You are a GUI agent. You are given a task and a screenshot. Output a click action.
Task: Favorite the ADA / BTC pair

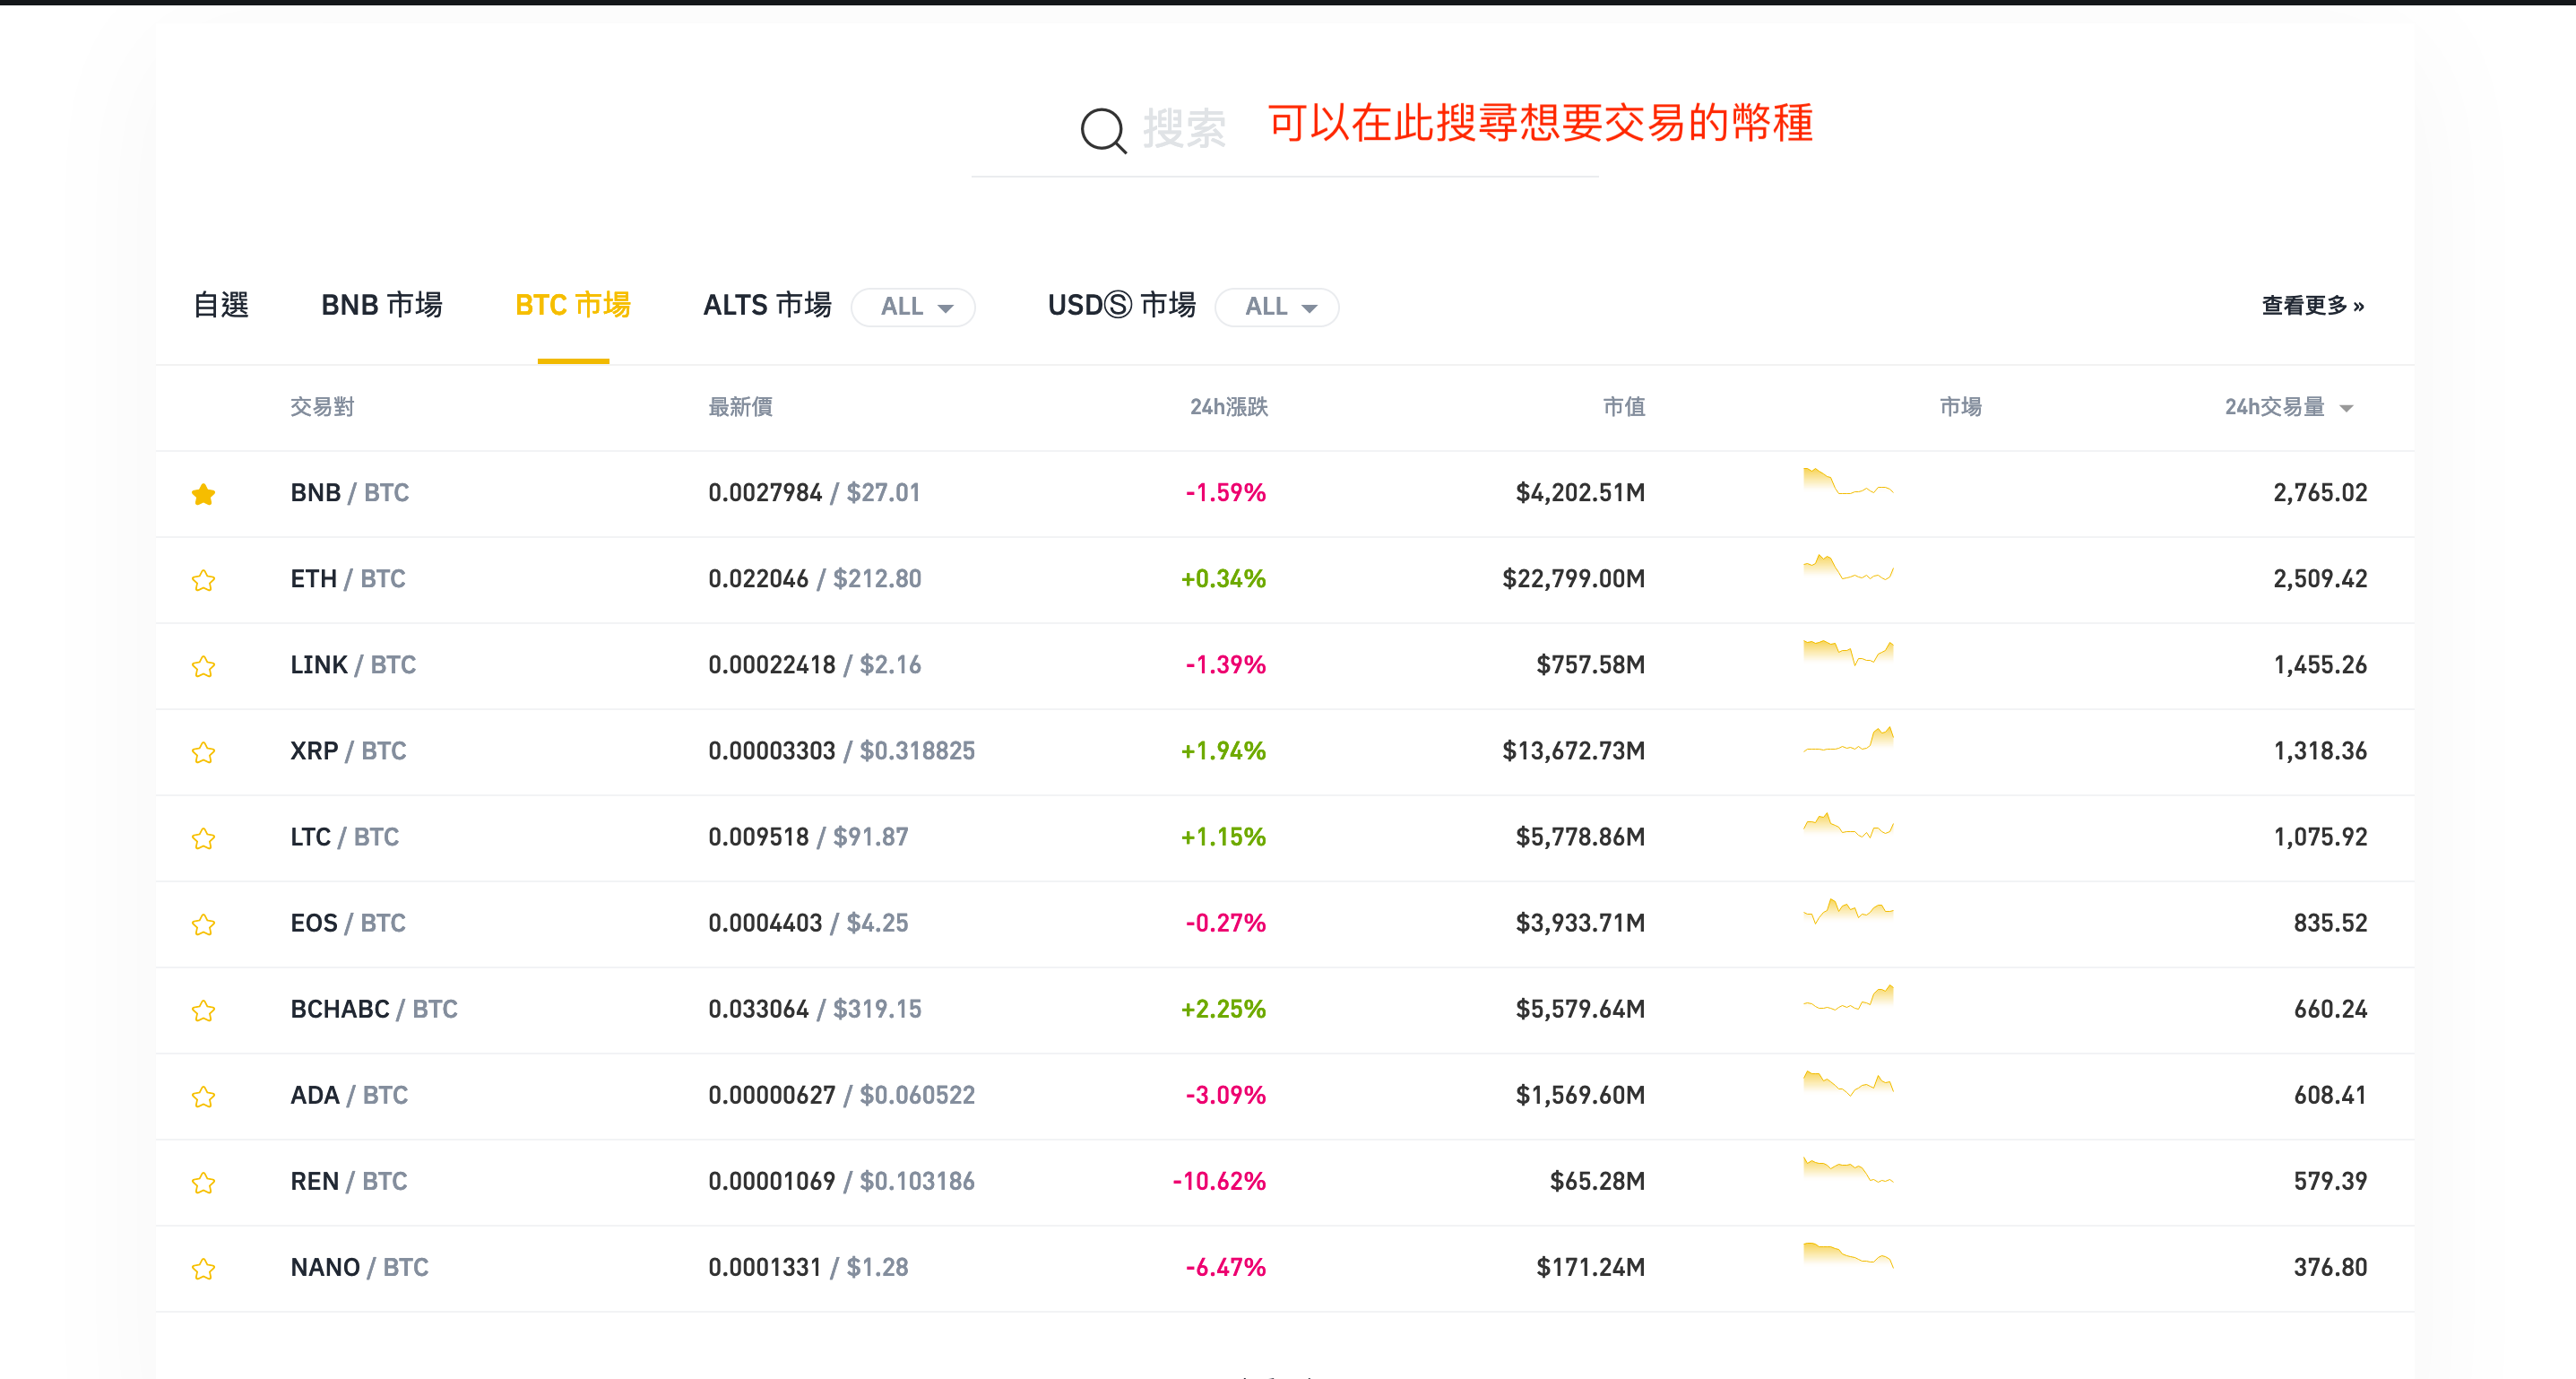pos(204,1096)
